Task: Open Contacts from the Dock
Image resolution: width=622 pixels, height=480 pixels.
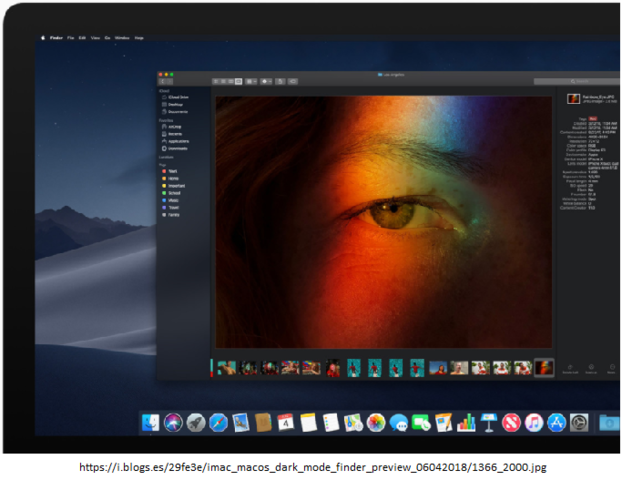Action: click(263, 422)
